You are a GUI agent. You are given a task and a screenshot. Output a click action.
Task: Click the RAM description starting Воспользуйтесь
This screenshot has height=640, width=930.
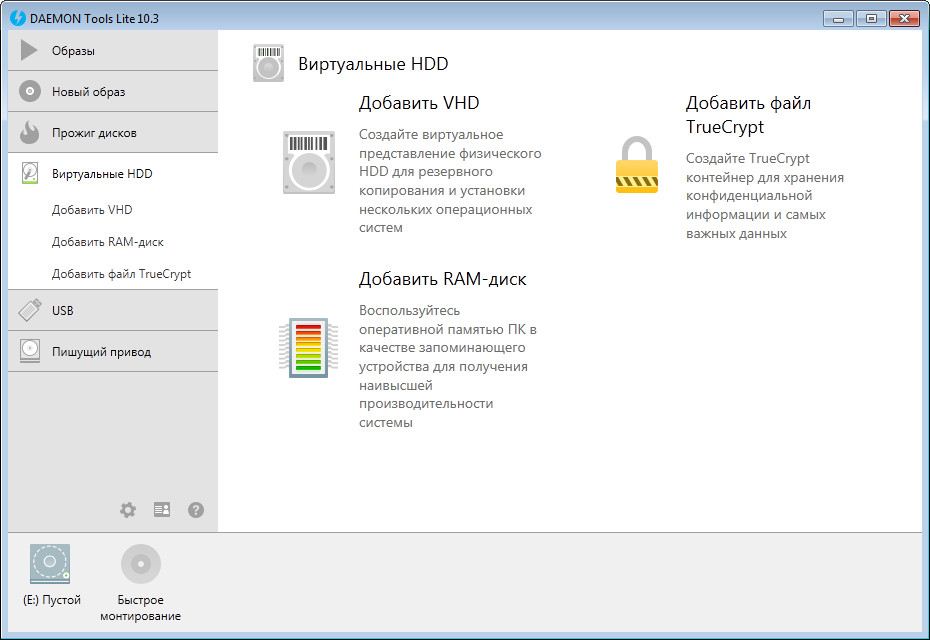[x=448, y=366]
